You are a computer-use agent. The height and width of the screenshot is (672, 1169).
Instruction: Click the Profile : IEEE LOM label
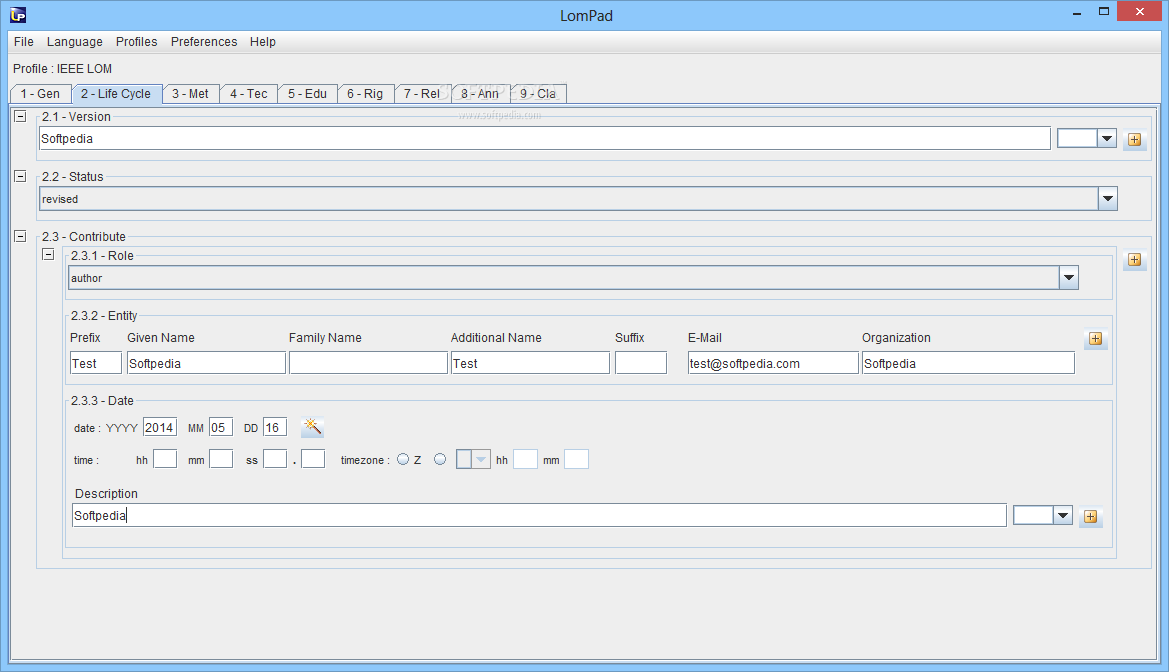coord(63,69)
